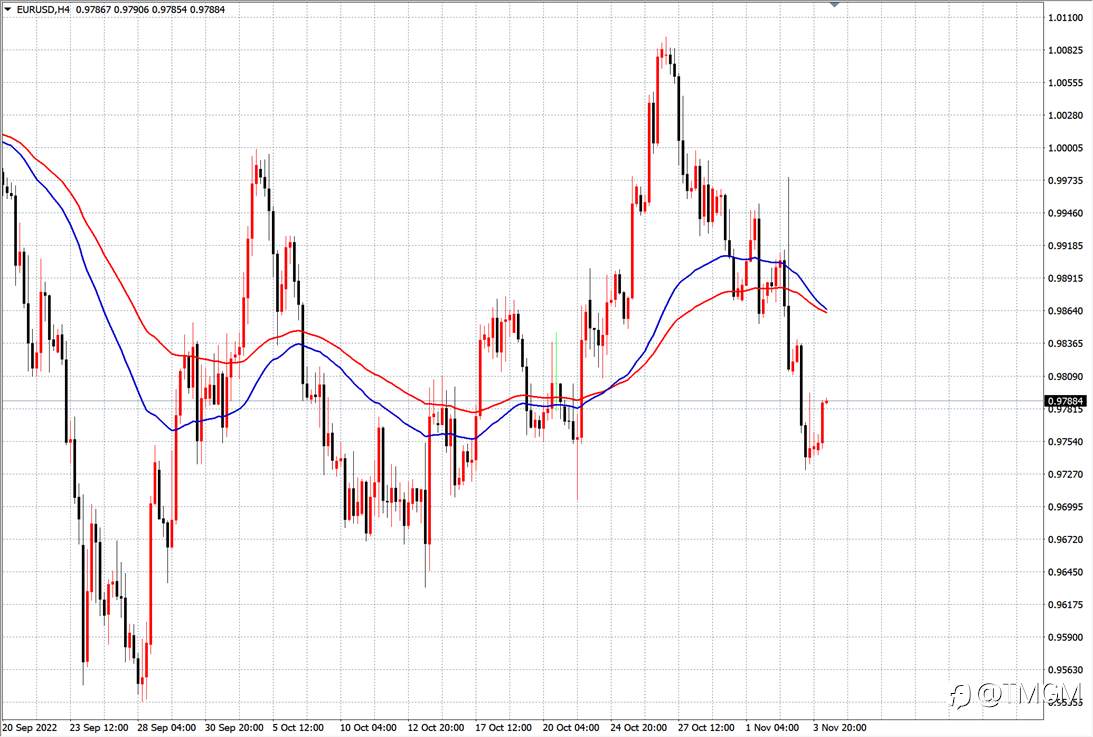Click the 30 Sep 20:00 time label
Screen dimensions: 1093x737
click(234, 728)
